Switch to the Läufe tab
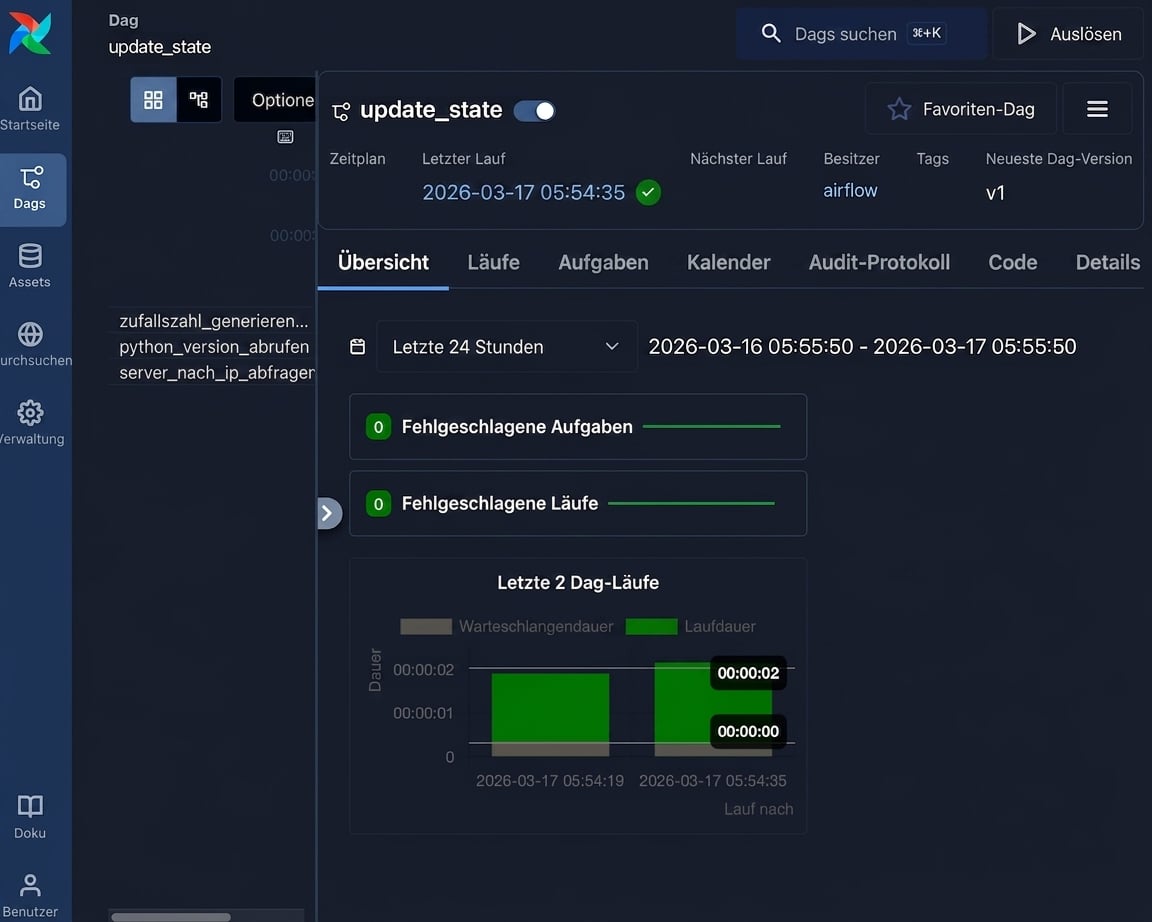 pyautogui.click(x=493, y=262)
